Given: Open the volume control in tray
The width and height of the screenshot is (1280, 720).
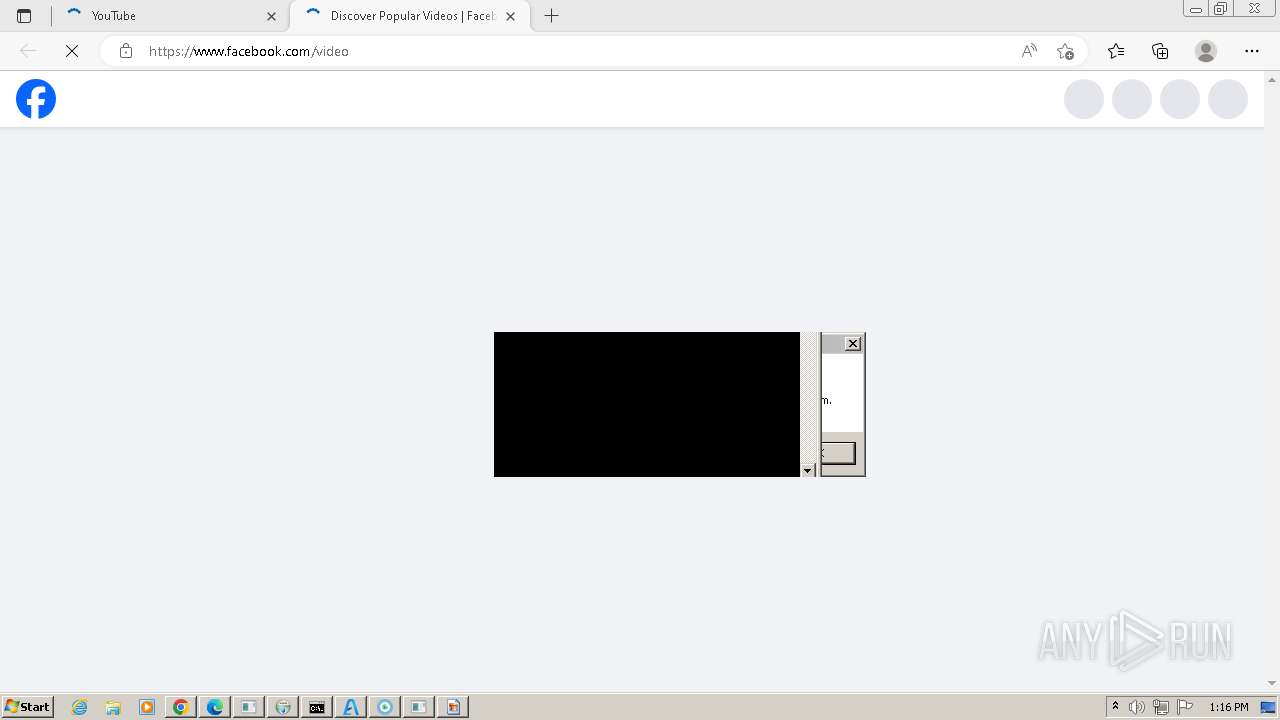Looking at the screenshot, I should (x=1137, y=707).
